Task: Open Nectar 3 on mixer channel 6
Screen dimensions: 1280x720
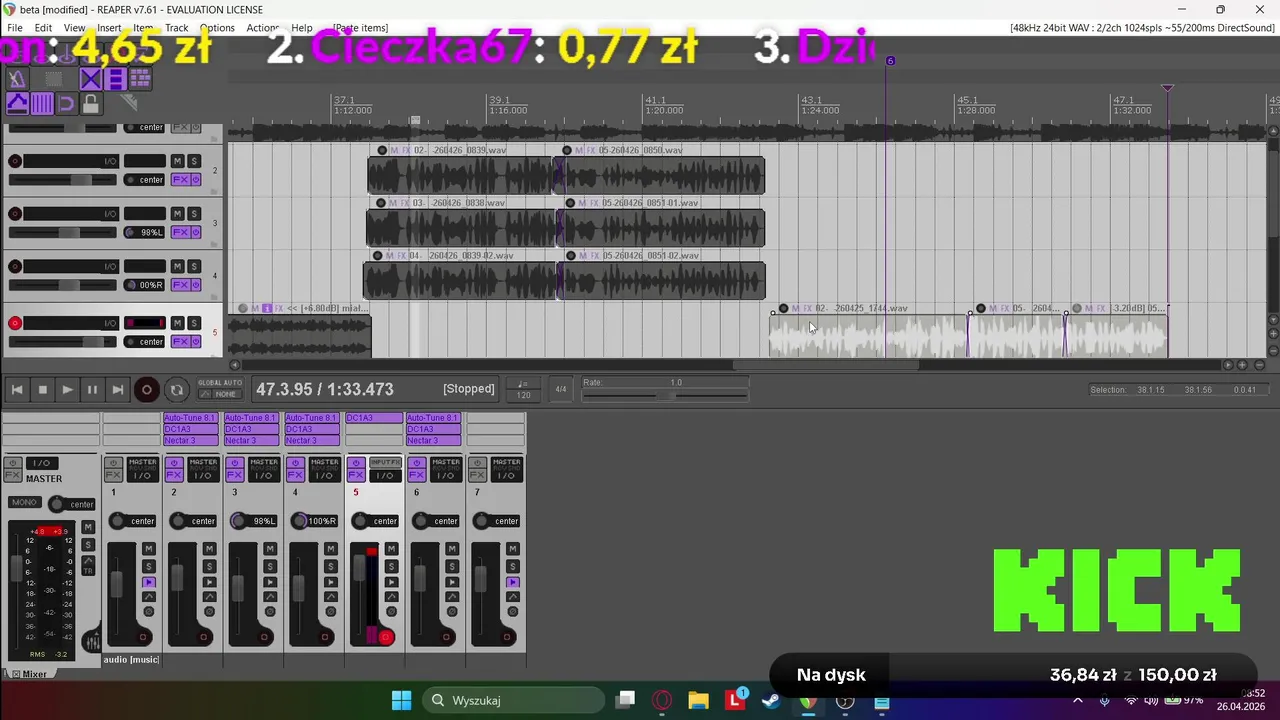Action: pyautogui.click(x=433, y=440)
